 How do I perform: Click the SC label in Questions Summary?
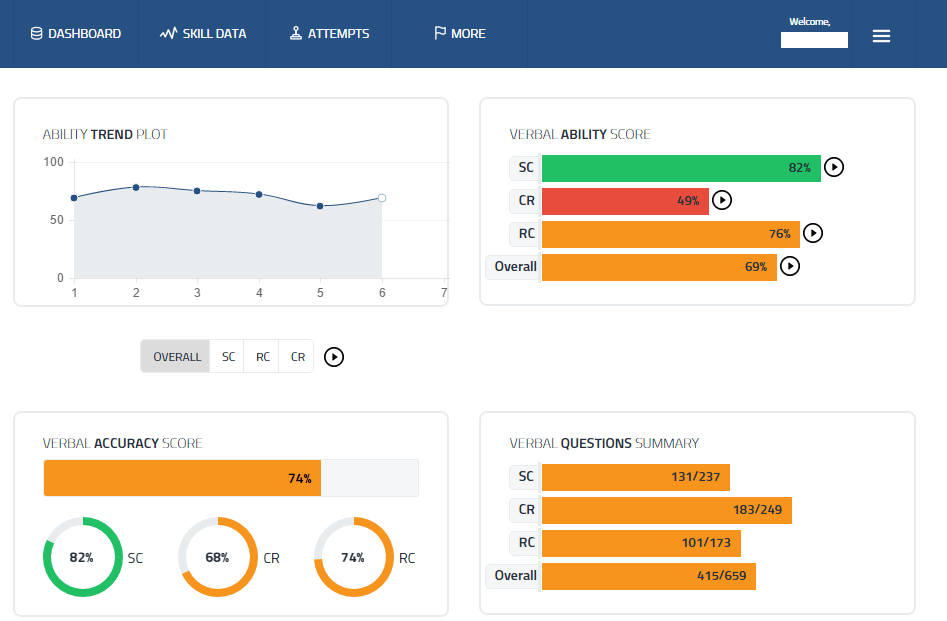524,477
